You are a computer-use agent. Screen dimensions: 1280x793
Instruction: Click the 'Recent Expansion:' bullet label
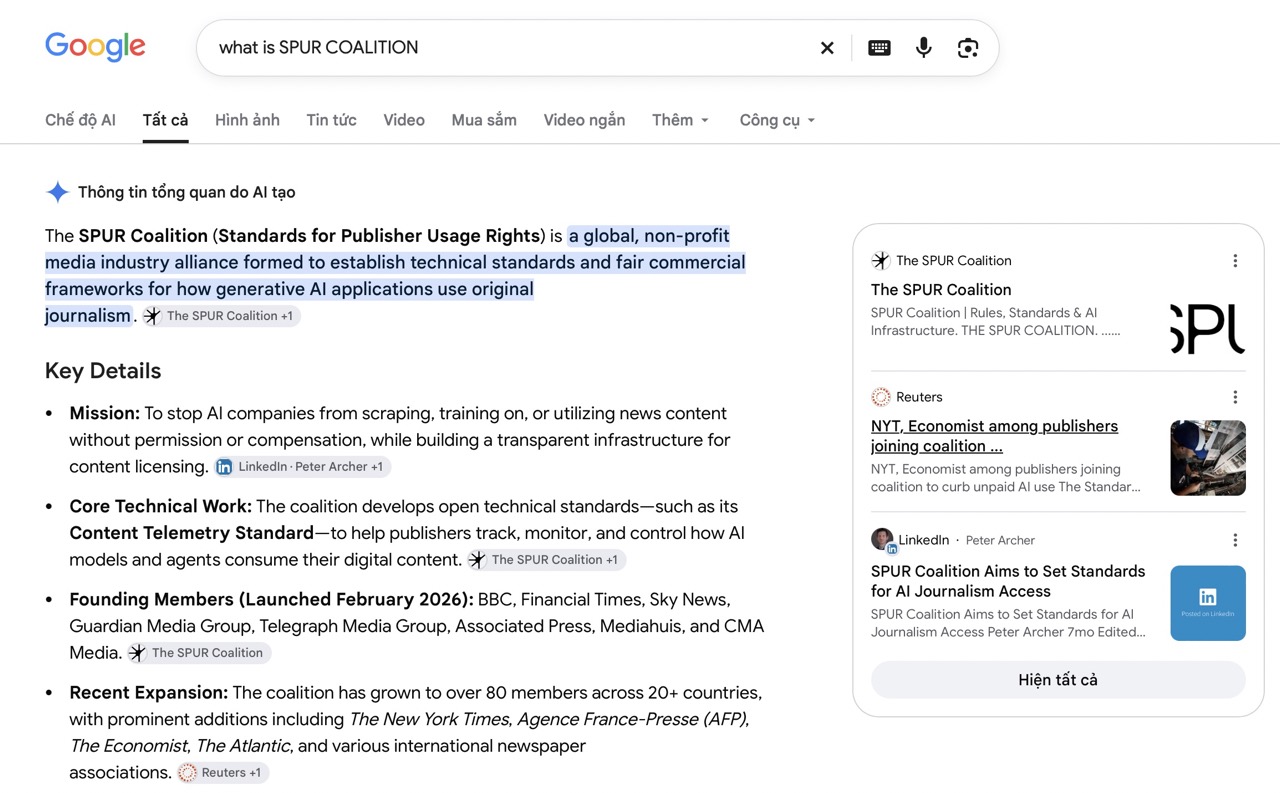tap(149, 693)
